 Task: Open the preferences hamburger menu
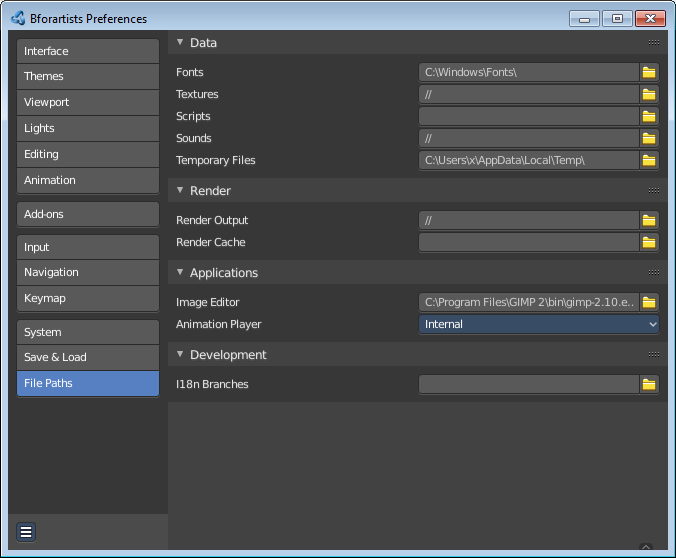pos(26,532)
